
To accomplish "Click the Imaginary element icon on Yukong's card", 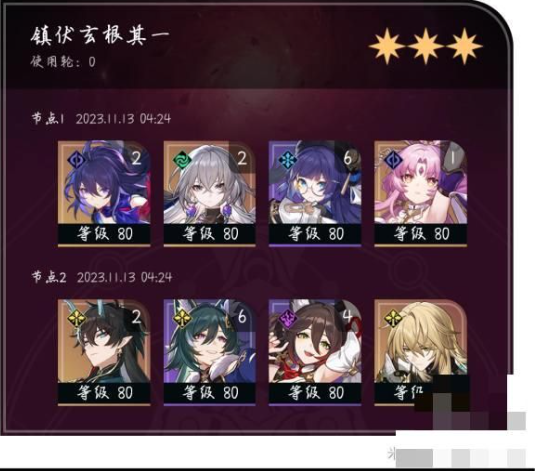I will tap(181, 318).
